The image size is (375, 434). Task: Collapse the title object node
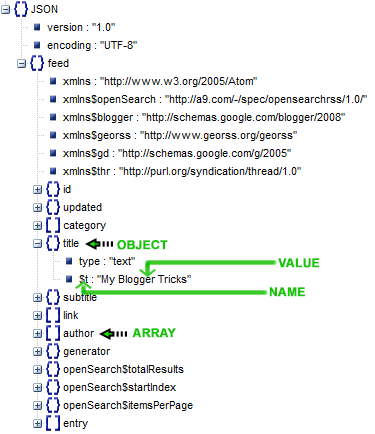pyautogui.click(x=38, y=244)
